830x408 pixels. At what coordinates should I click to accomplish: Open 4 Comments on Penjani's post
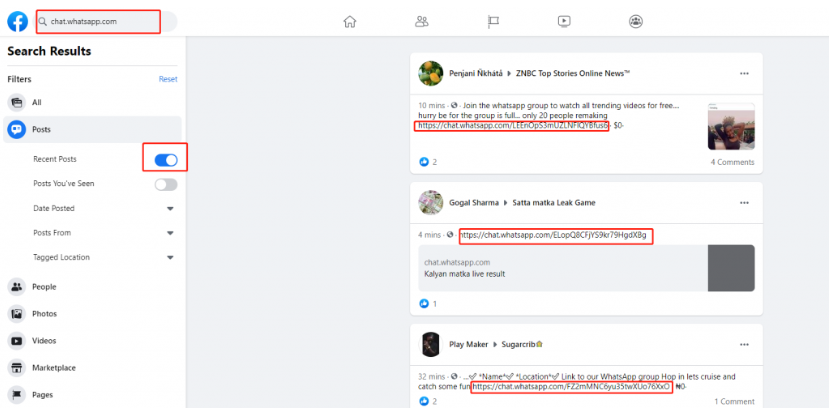(x=733, y=162)
